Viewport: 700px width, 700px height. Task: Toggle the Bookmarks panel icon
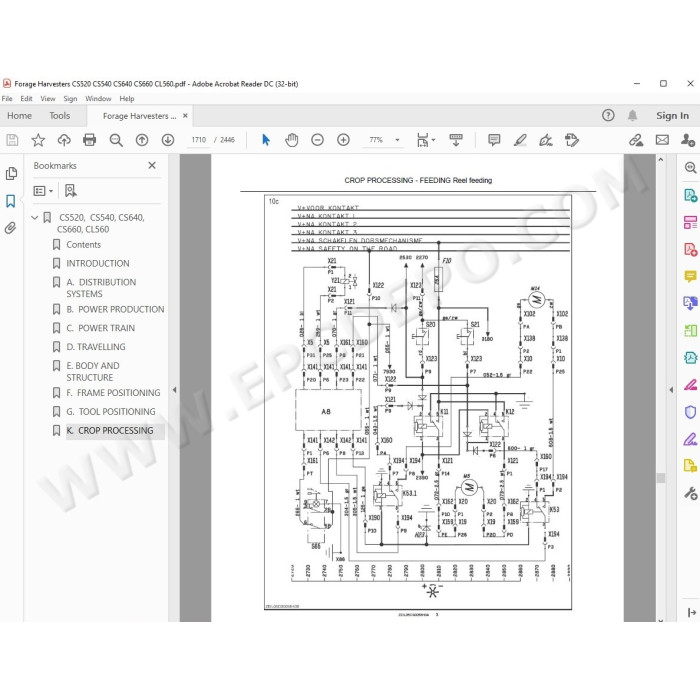click(x=11, y=201)
